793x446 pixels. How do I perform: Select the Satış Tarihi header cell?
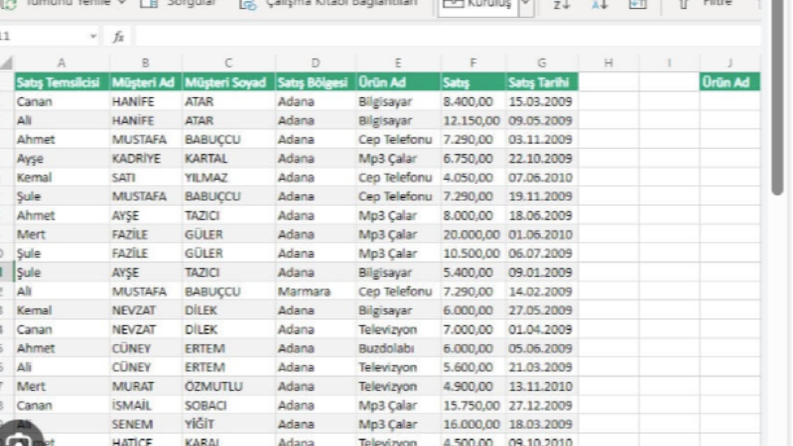(x=542, y=82)
